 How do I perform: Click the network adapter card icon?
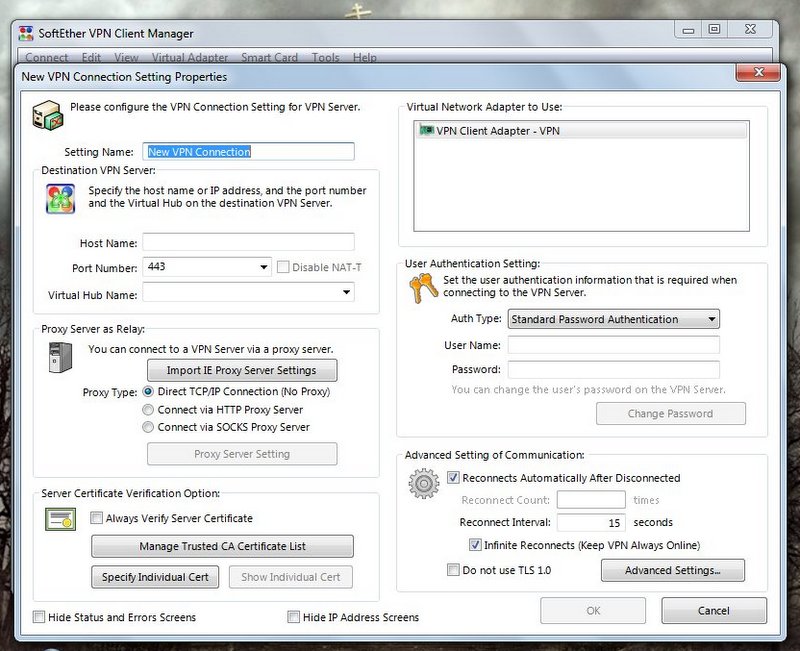[x=426, y=130]
